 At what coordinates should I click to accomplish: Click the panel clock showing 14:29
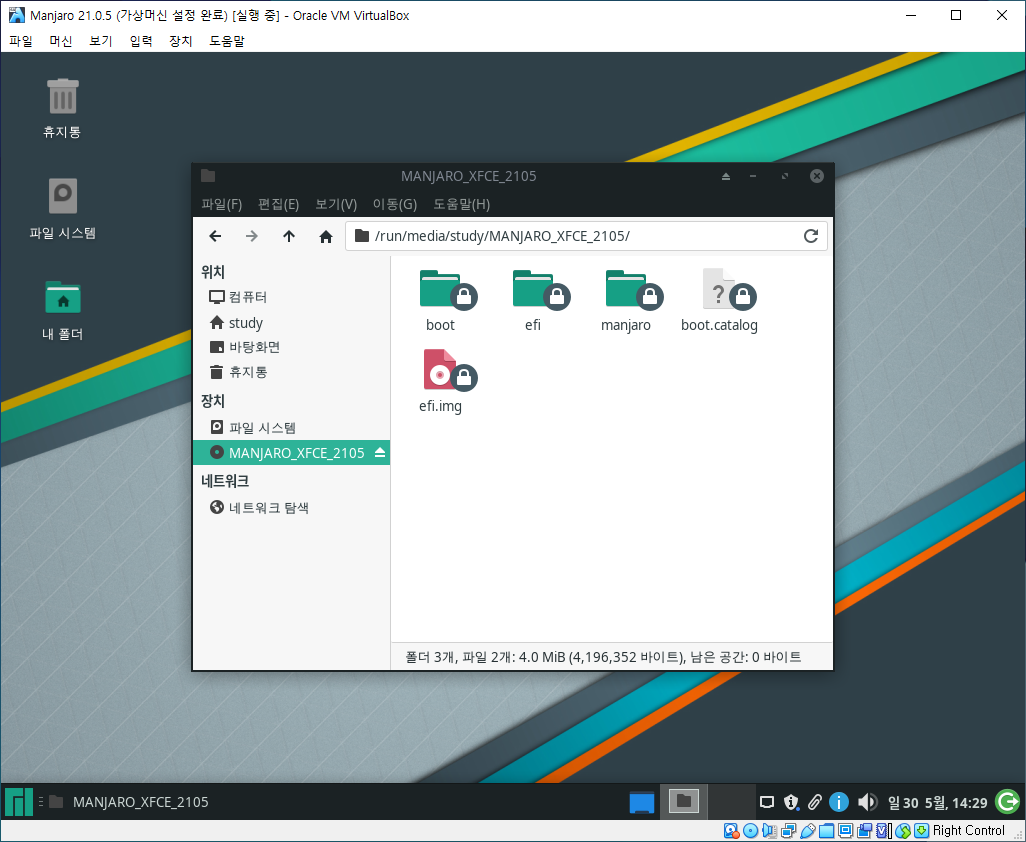937,802
